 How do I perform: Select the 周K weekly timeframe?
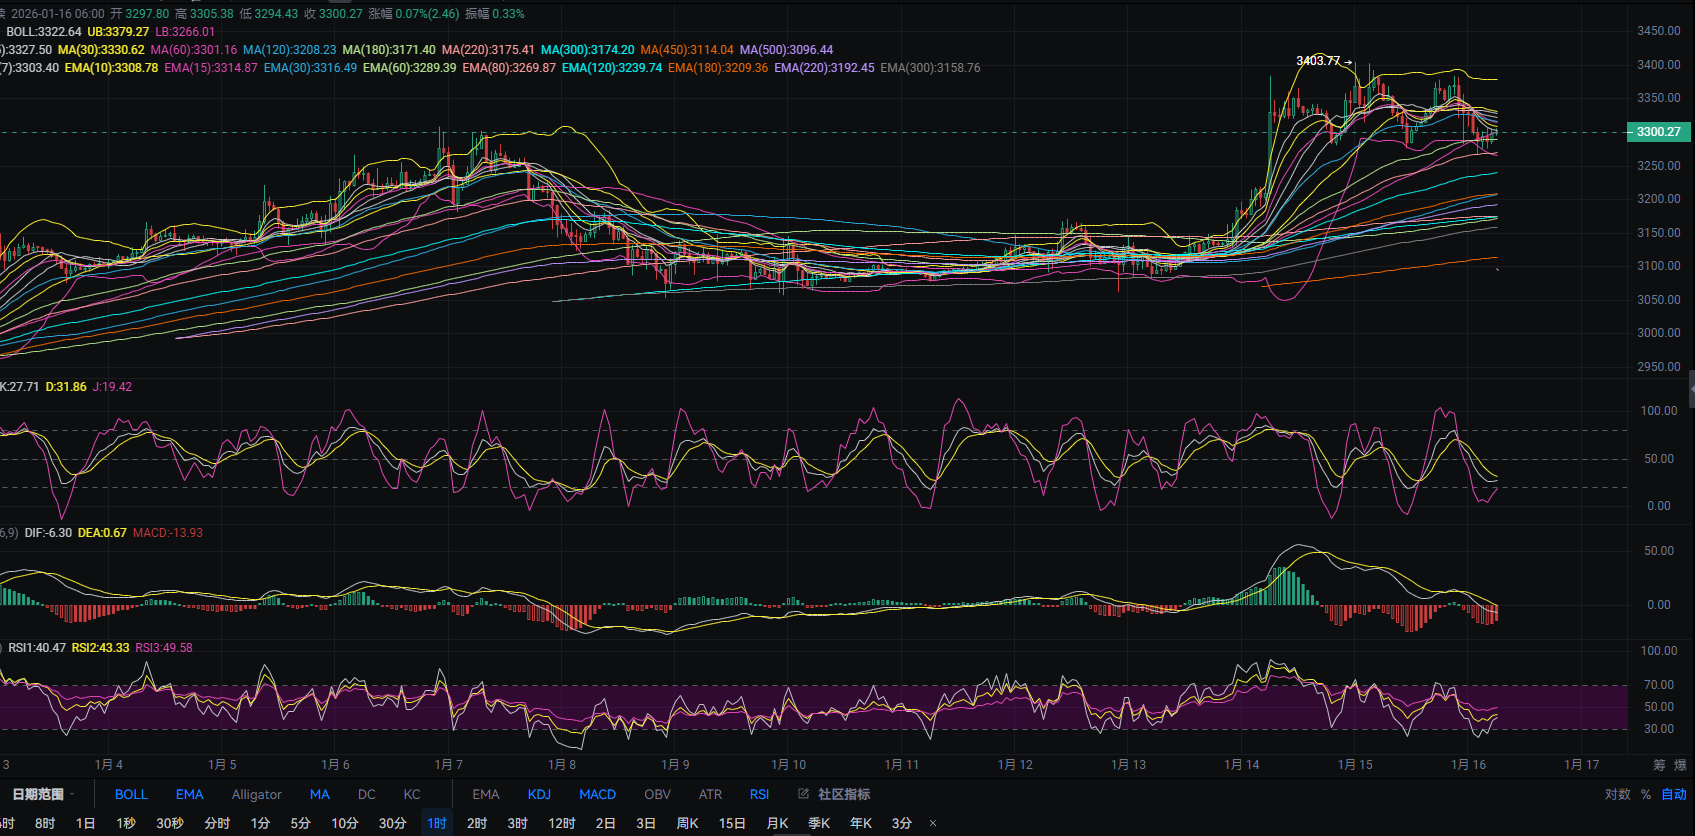pos(688,823)
